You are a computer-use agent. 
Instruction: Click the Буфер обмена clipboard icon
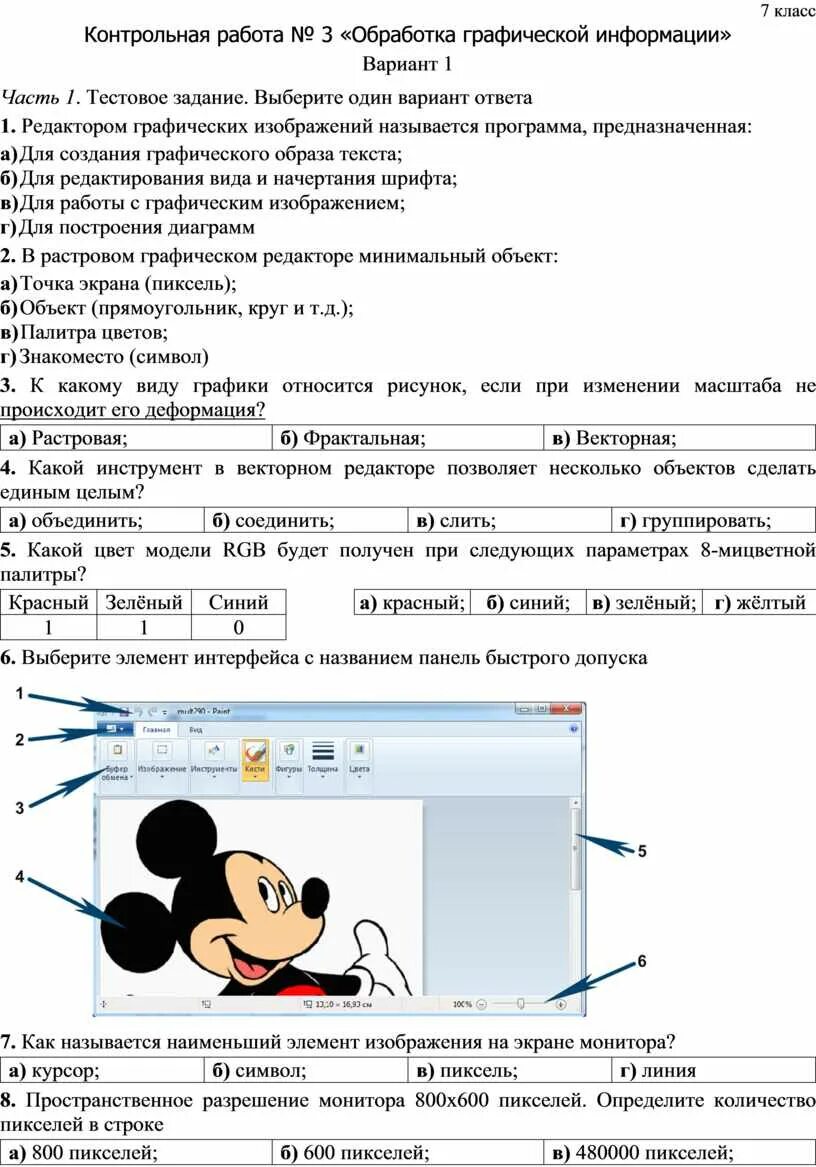[x=117, y=750]
